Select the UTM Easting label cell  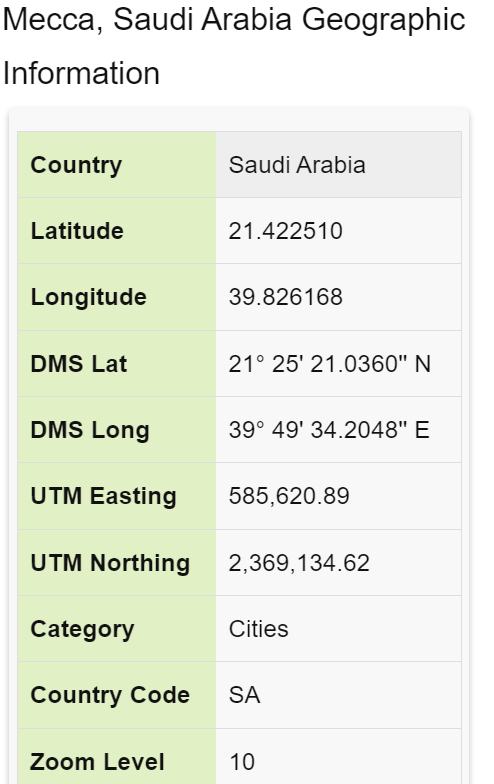pos(117,496)
